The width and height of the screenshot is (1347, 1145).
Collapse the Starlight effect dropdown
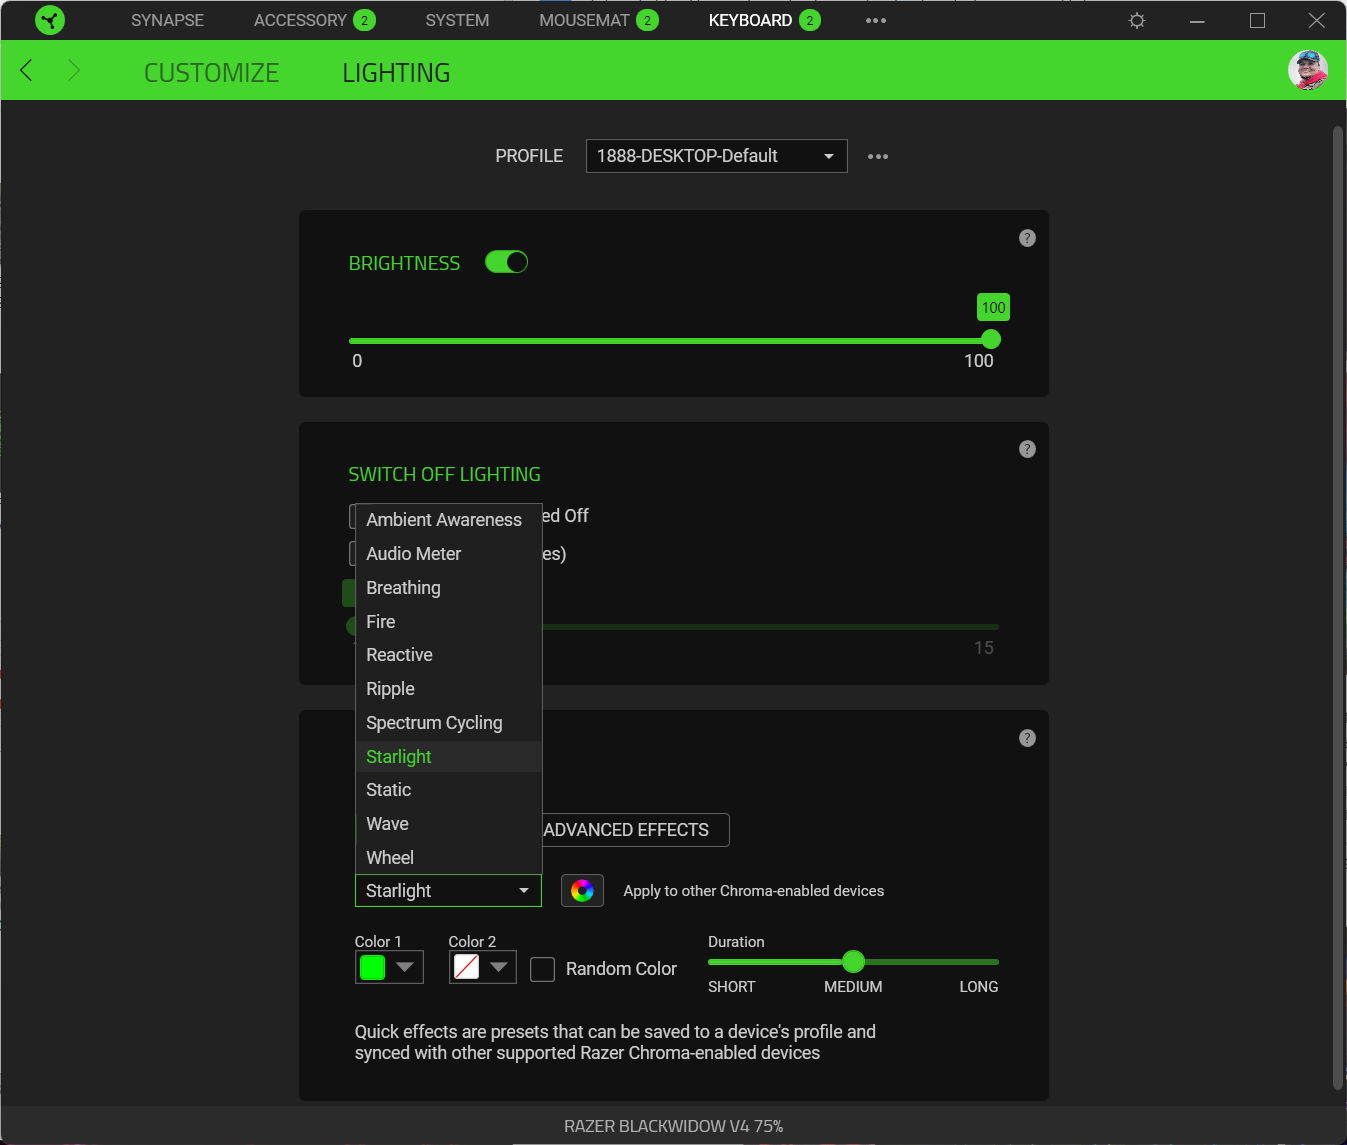(448, 891)
